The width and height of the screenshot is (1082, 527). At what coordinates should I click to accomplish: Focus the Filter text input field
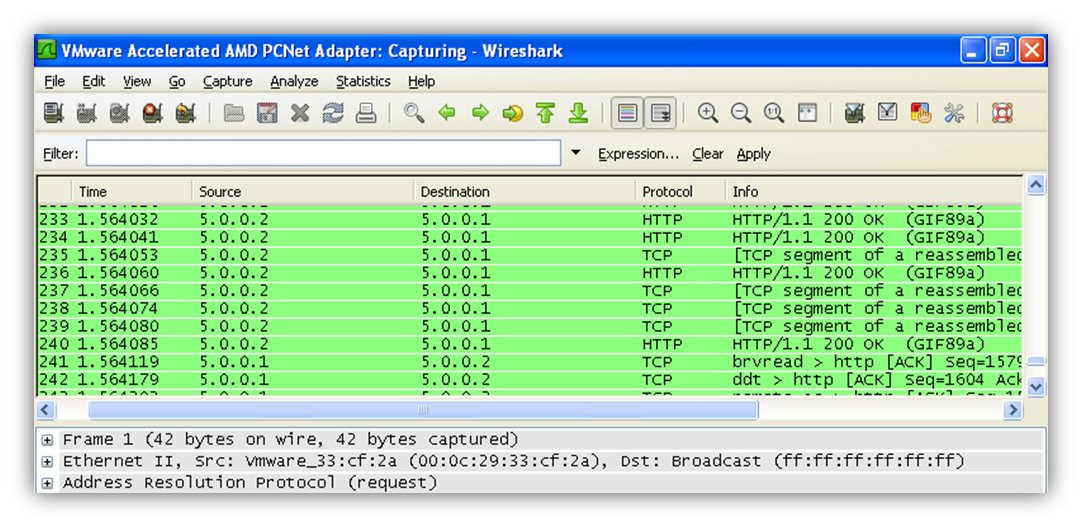[x=323, y=153]
